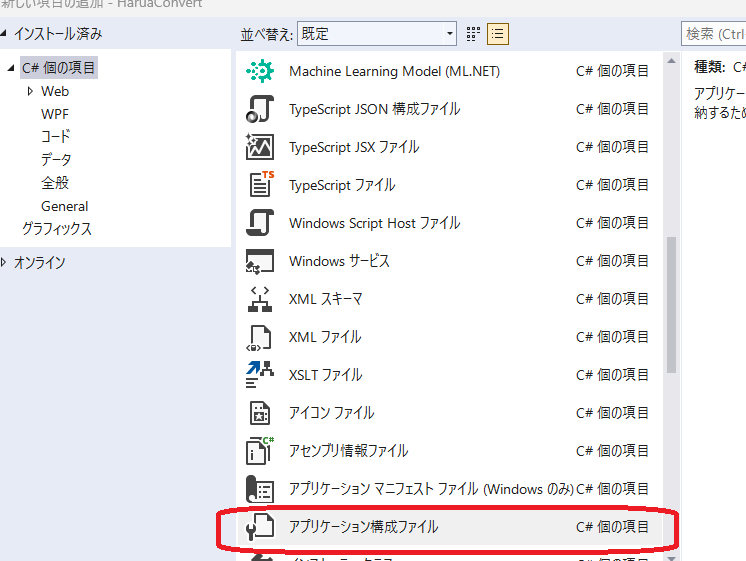Select TypeScript JSX ファイル template

[449, 147]
